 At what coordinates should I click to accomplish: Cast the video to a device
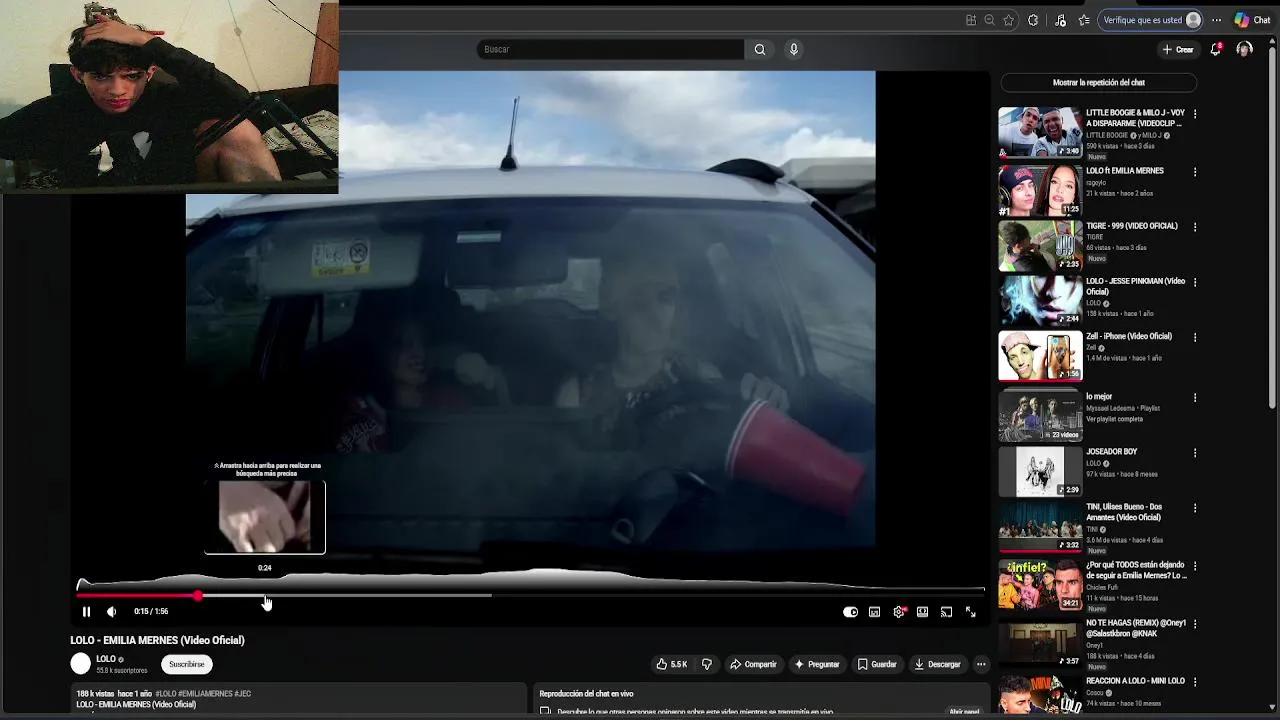pyautogui.click(x=946, y=612)
